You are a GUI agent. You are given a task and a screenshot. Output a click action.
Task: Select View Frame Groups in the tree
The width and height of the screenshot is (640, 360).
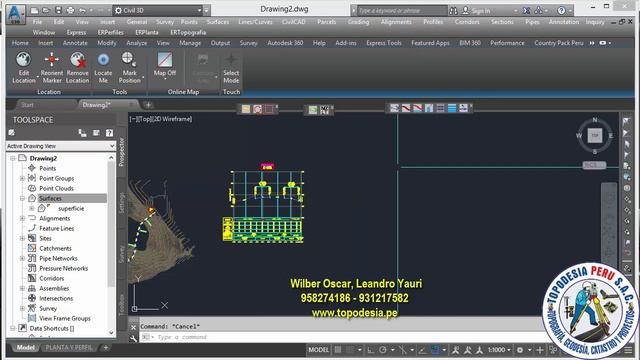(x=65, y=318)
